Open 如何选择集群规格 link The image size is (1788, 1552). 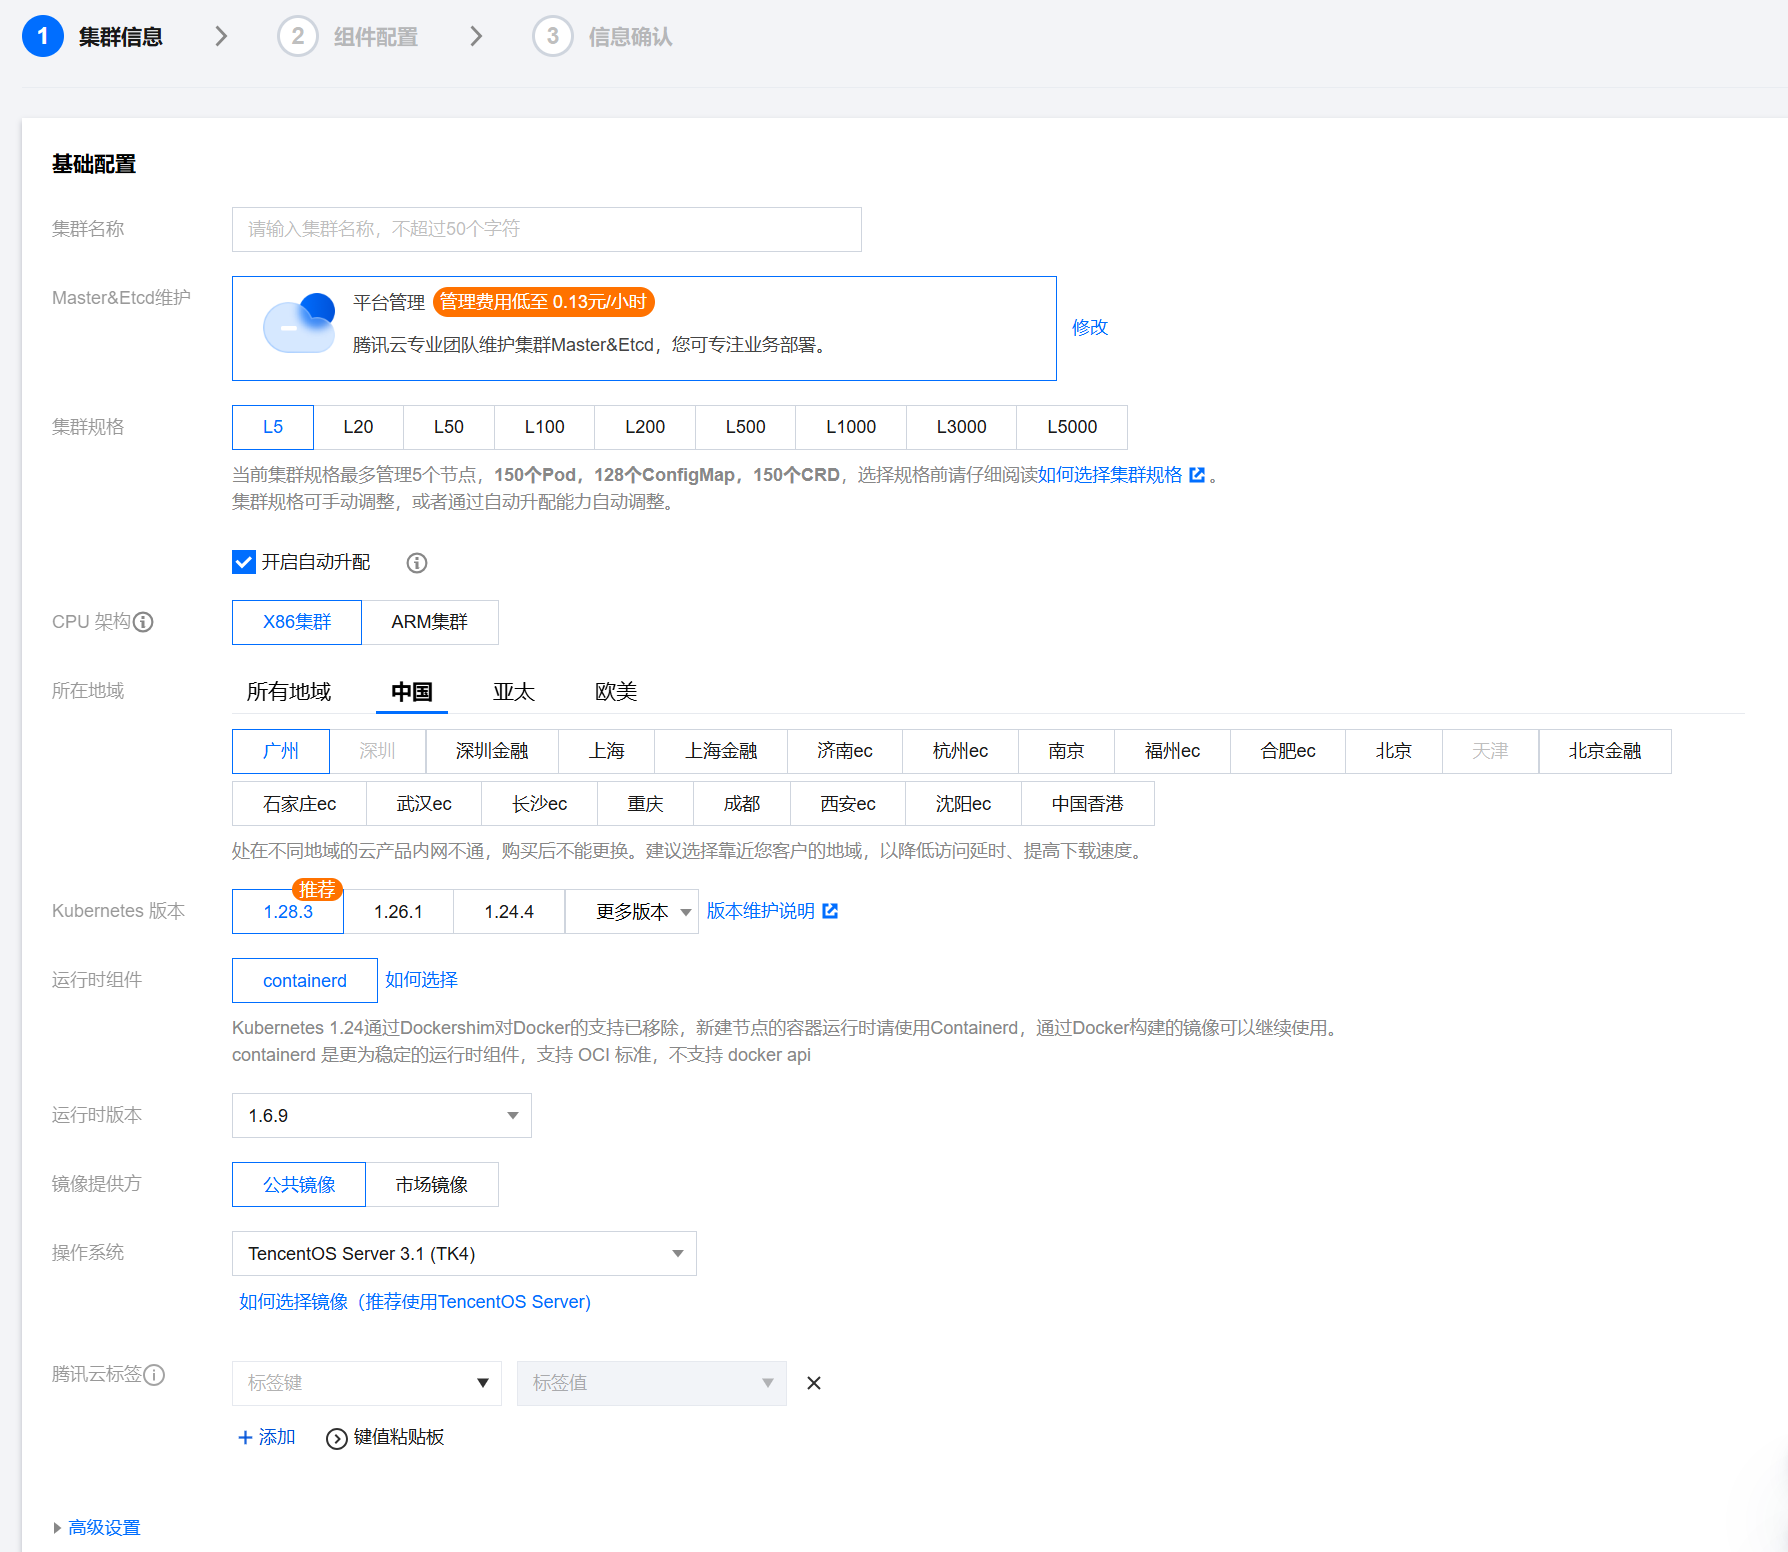point(1110,475)
